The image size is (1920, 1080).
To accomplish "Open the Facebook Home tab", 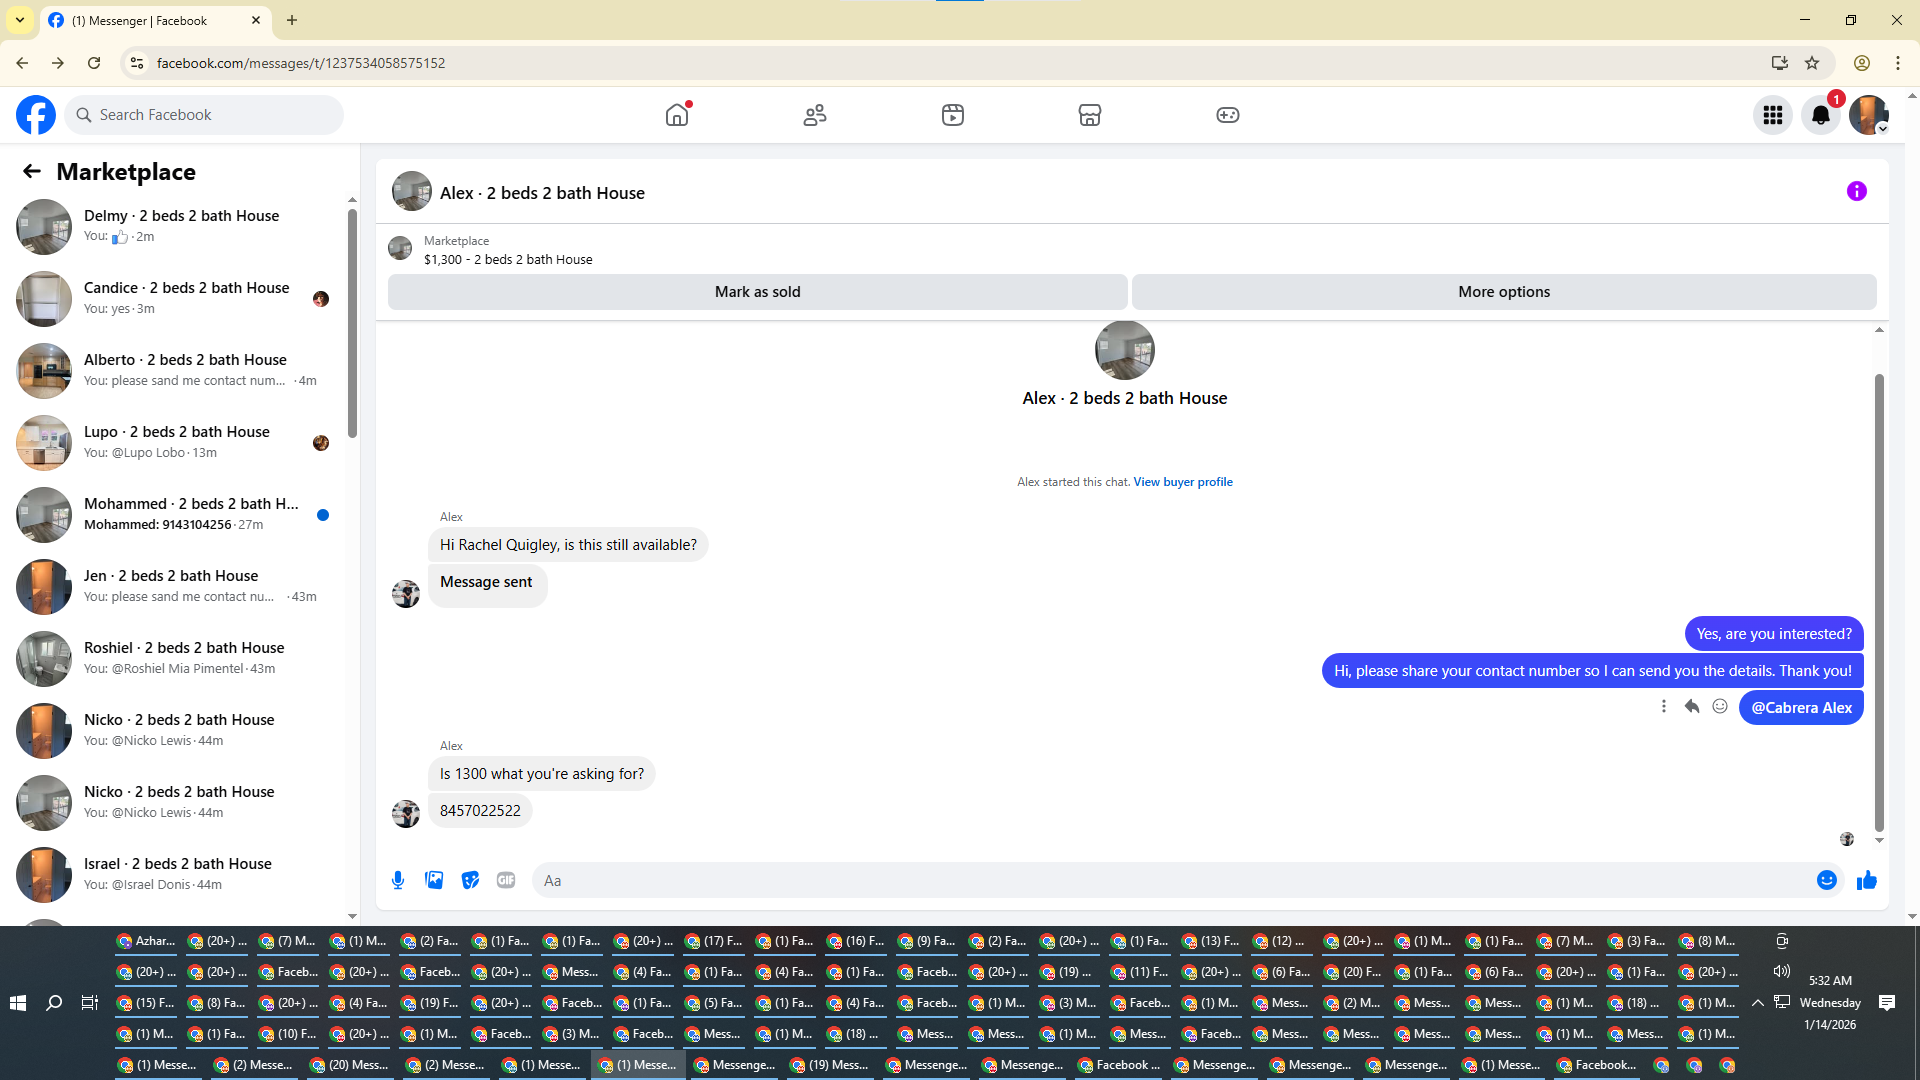I will point(677,115).
